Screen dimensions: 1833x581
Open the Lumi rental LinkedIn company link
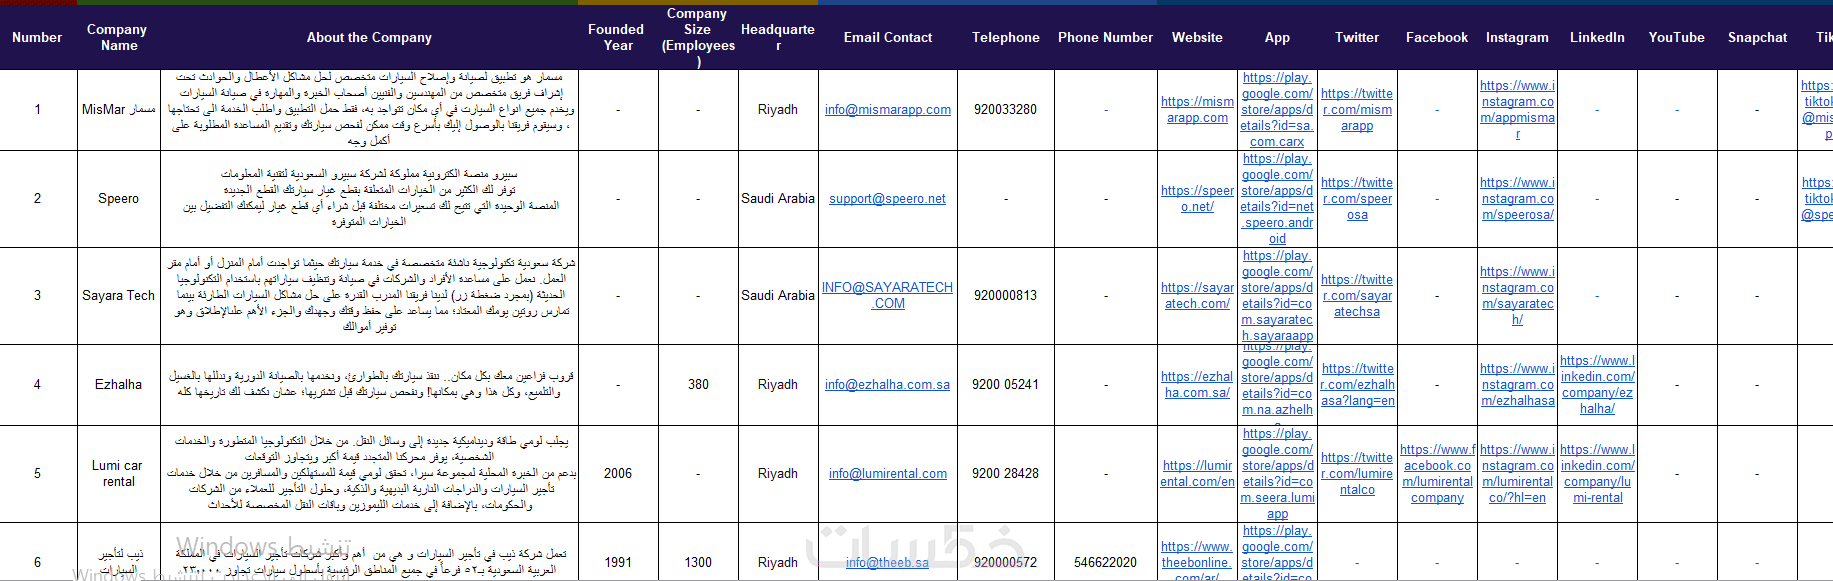coord(1597,474)
